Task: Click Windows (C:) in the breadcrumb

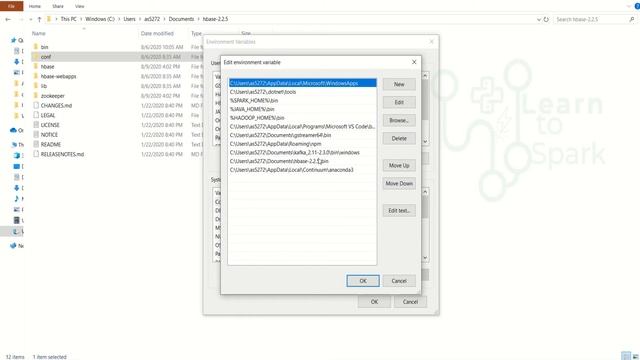Action: click(100, 19)
